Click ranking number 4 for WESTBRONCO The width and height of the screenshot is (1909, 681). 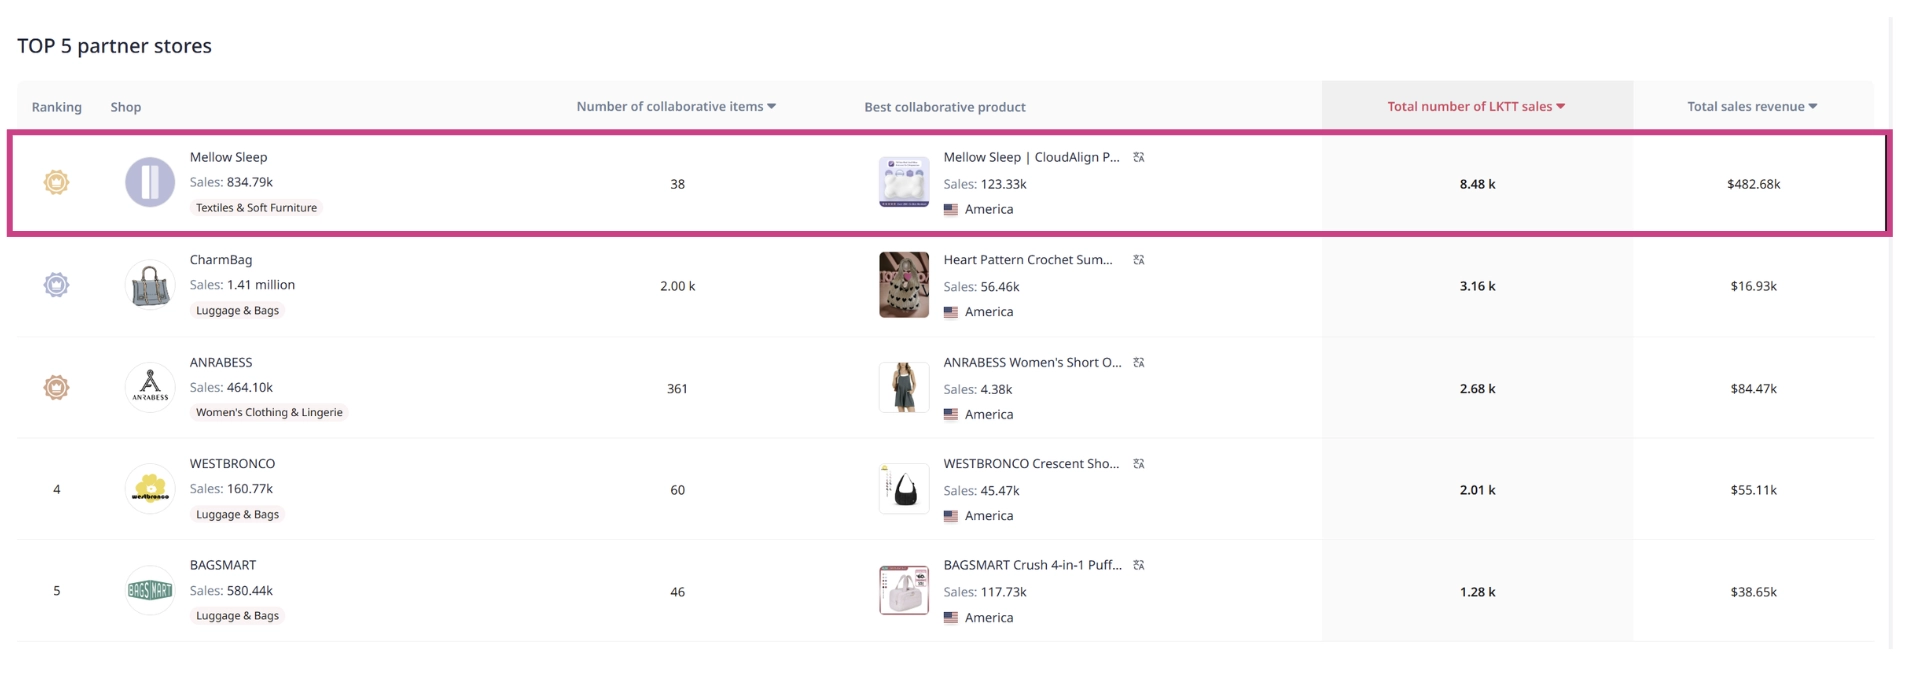[57, 490]
